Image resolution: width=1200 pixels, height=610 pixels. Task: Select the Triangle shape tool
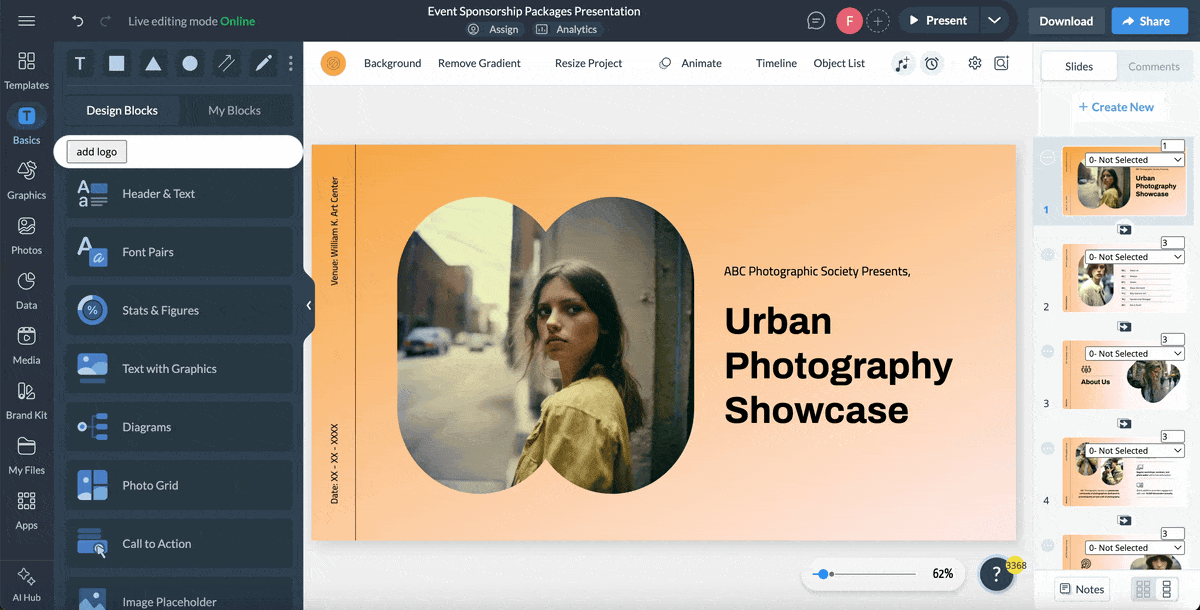[152, 63]
